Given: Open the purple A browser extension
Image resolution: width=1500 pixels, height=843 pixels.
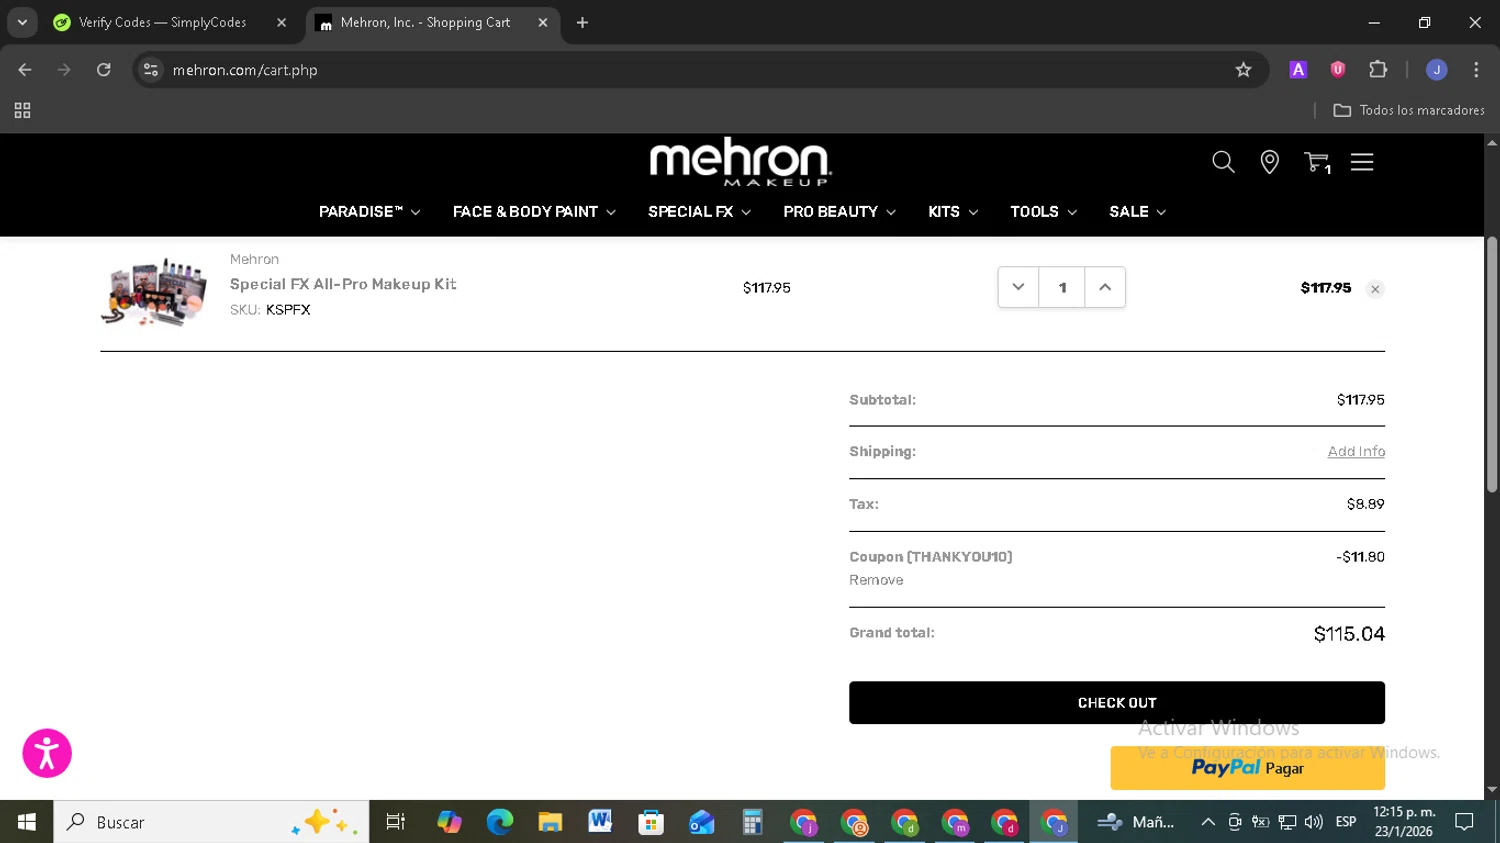Looking at the screenshot, I should 1298,70.
